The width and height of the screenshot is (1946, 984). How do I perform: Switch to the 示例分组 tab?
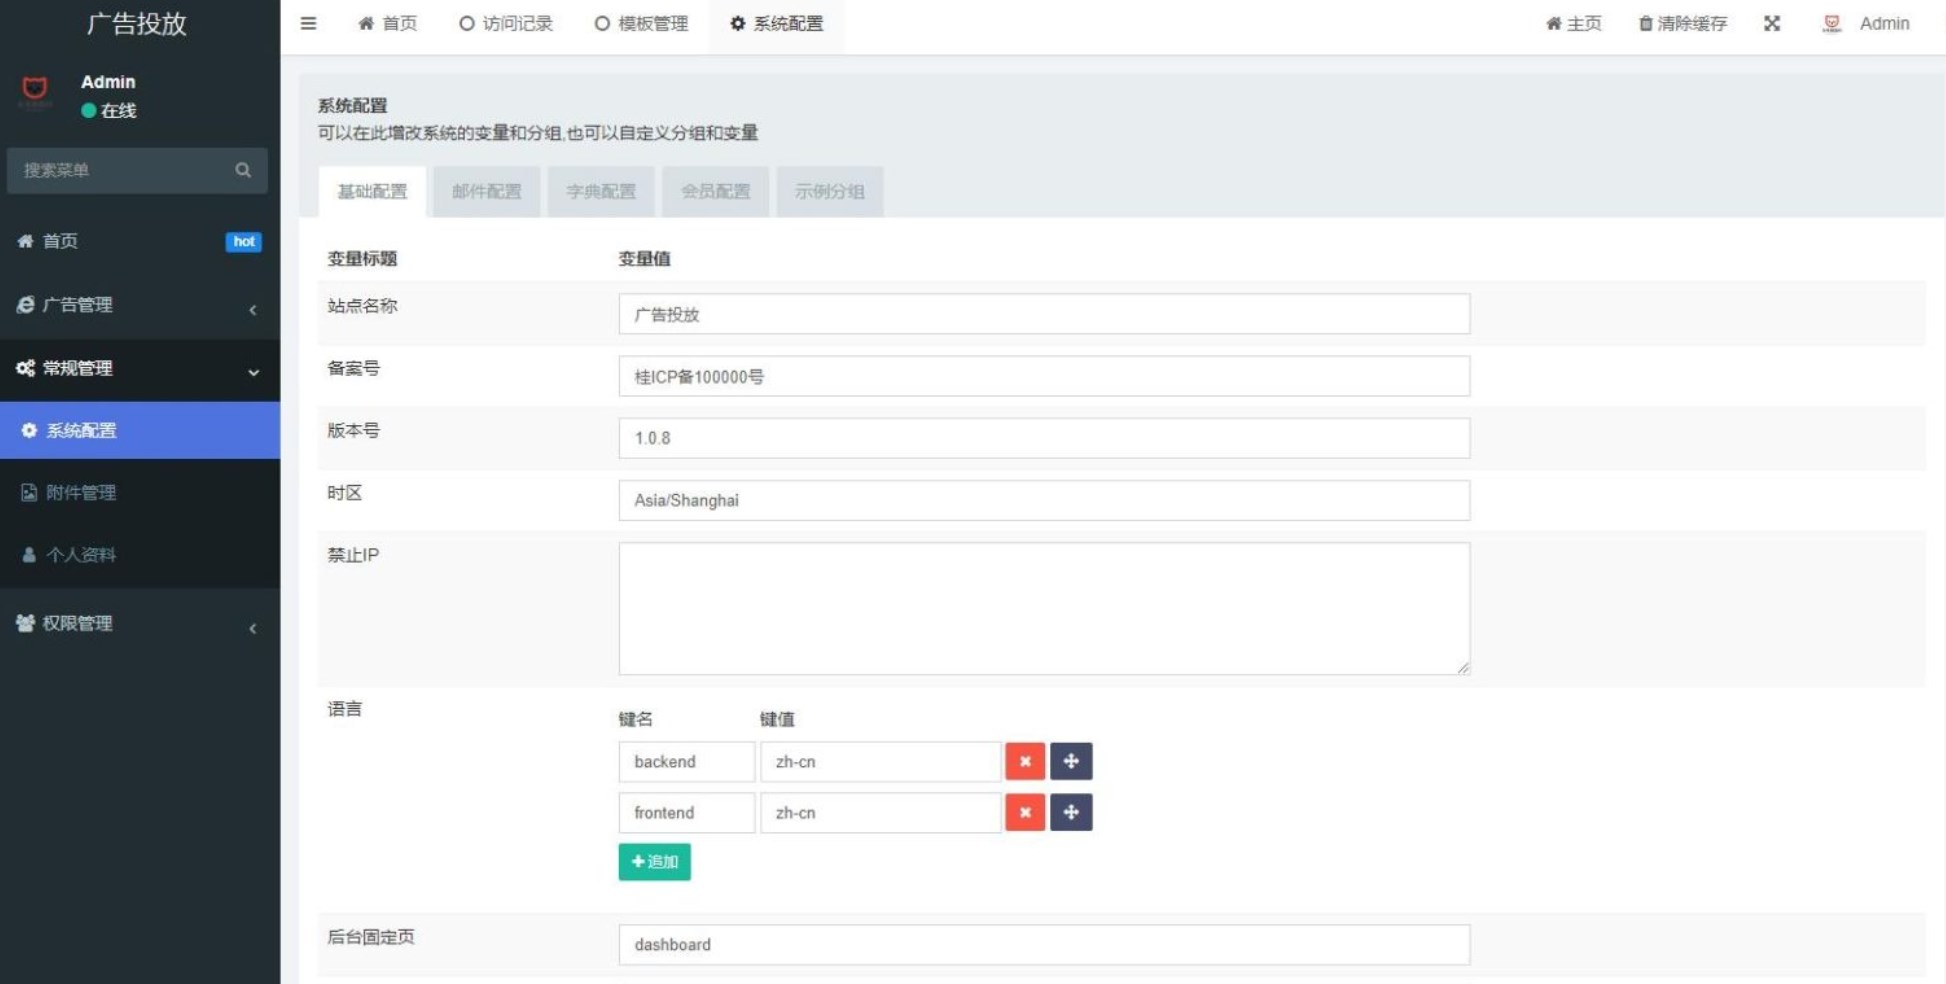[x=829, y=191]
